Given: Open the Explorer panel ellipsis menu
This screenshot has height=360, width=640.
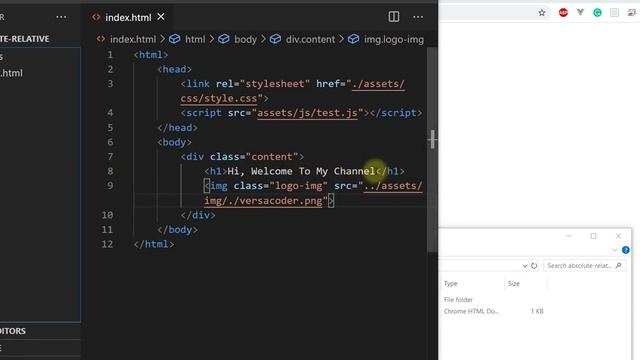Looking at the screenshot, I should 61,17.
